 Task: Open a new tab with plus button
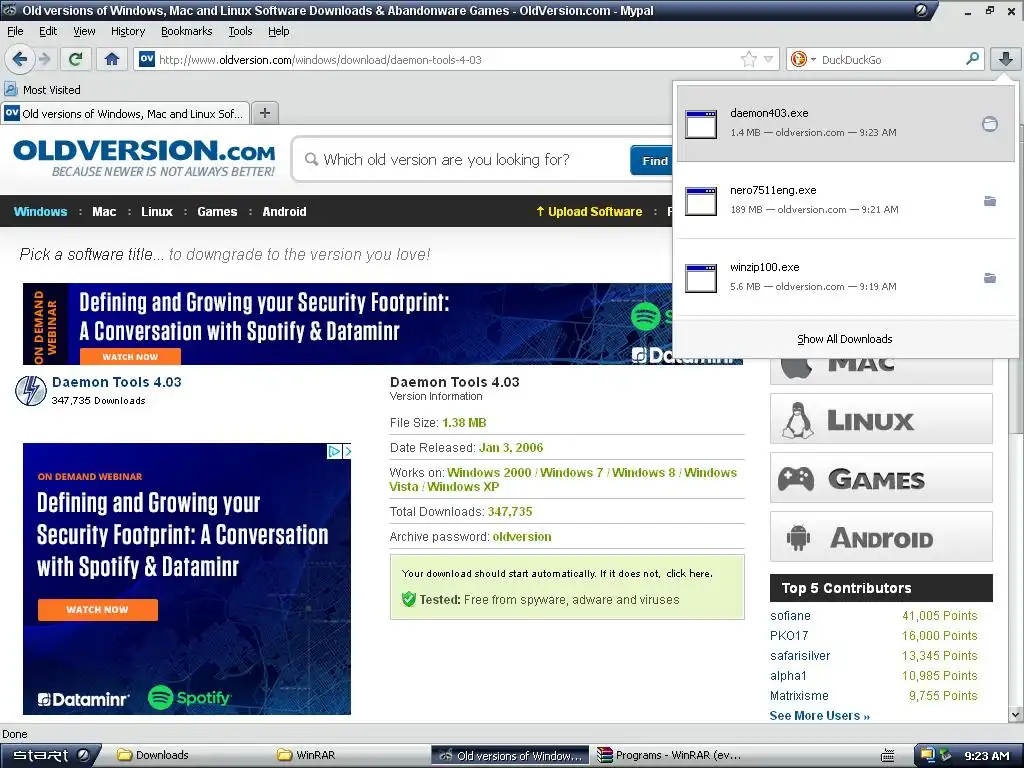pos(264,113)
